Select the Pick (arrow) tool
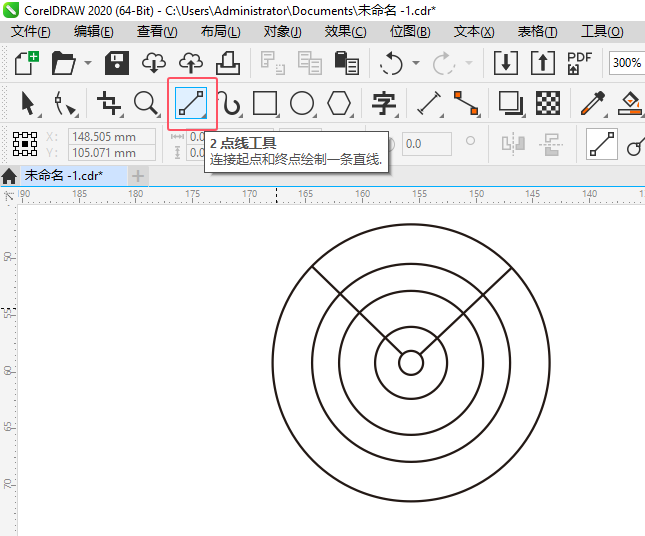This screenshot has width=645, height=536. 28,103
